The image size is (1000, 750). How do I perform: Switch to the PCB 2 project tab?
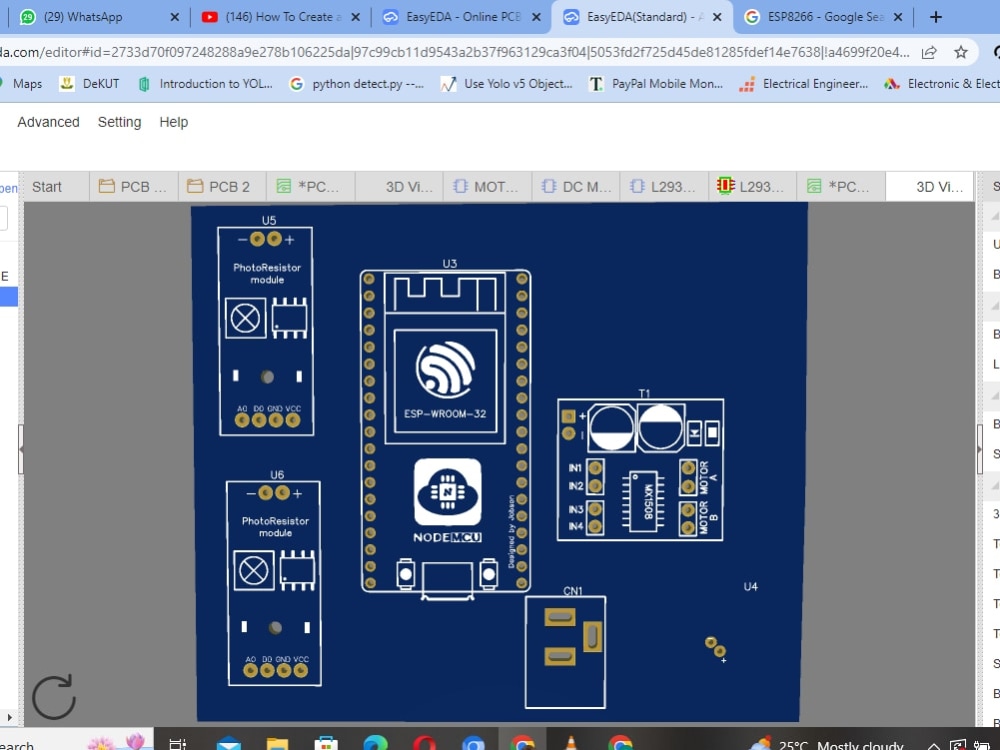click(222, 187)
